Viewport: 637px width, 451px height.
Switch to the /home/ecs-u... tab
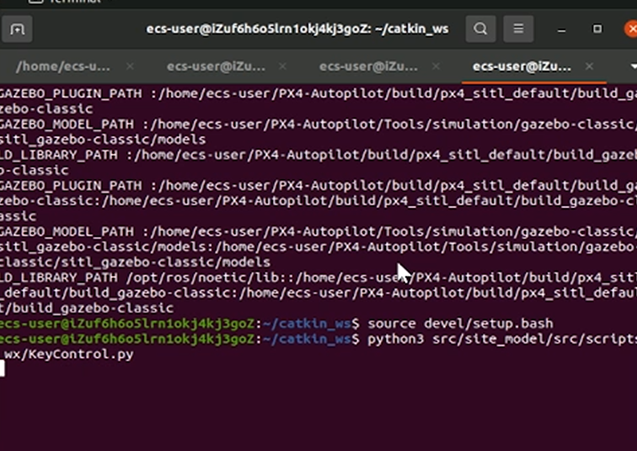click(x=63, y=66)
